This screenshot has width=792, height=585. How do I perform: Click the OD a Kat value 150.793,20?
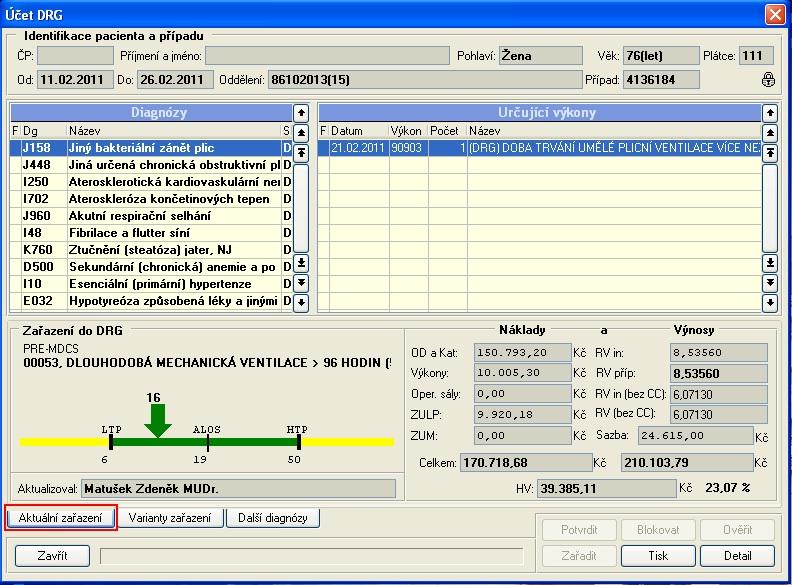[522, 353]
